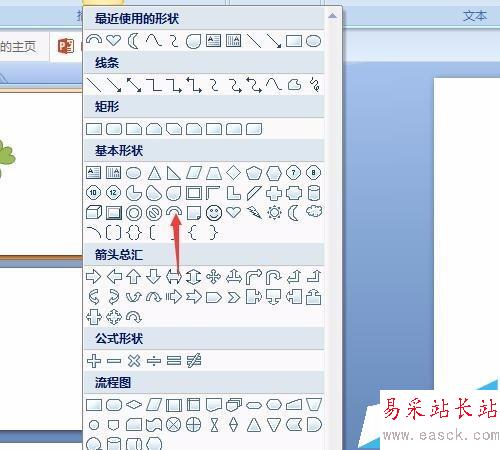The width and height of the screenshot is (500, 450).
Task: Pick the L-shape in Basic Shapes
Action: tap(234, 193)
